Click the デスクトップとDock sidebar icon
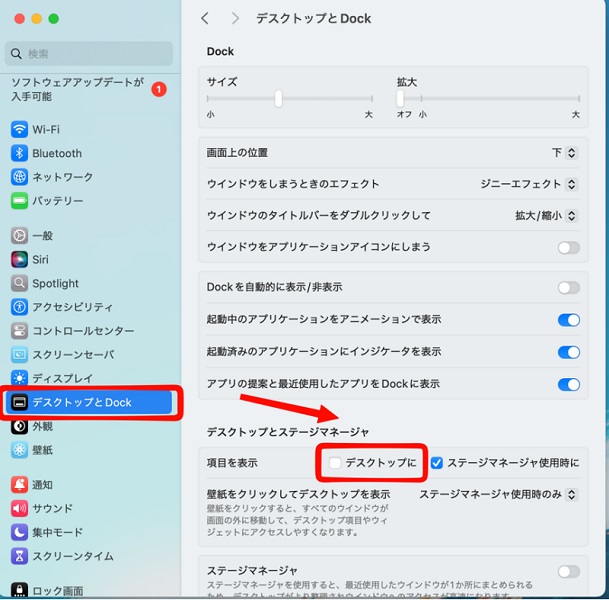This screenshot has width=609, height=600. point(19,402)
